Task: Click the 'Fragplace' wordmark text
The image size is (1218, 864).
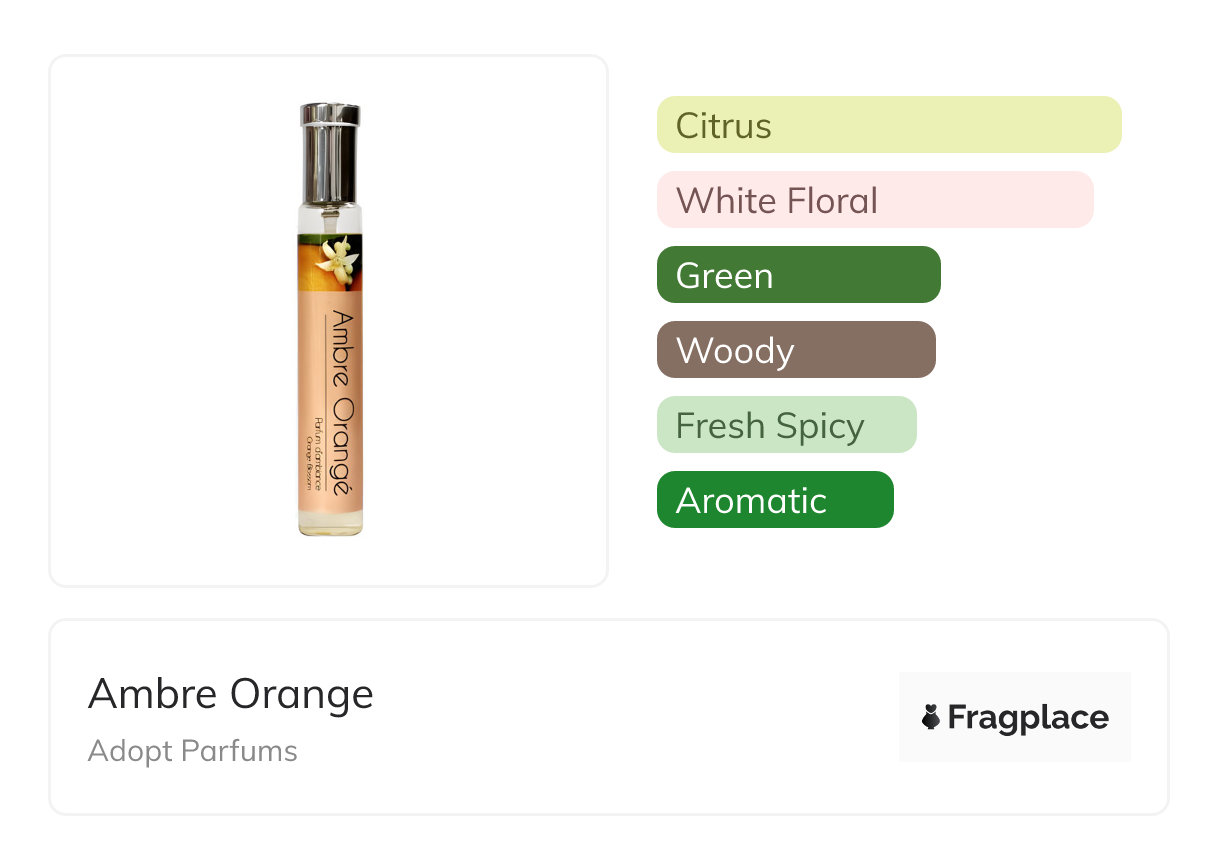Action: [x=1028, y=717]
